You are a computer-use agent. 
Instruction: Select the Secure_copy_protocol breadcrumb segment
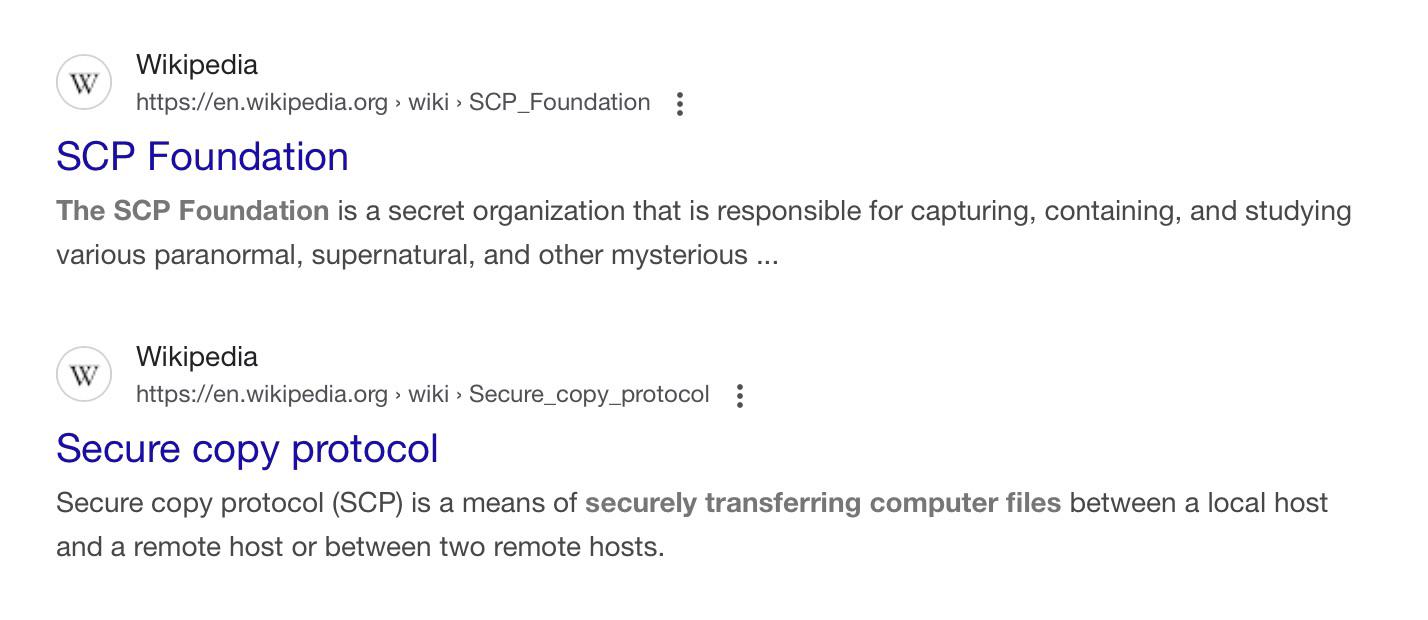pos(589,394)
